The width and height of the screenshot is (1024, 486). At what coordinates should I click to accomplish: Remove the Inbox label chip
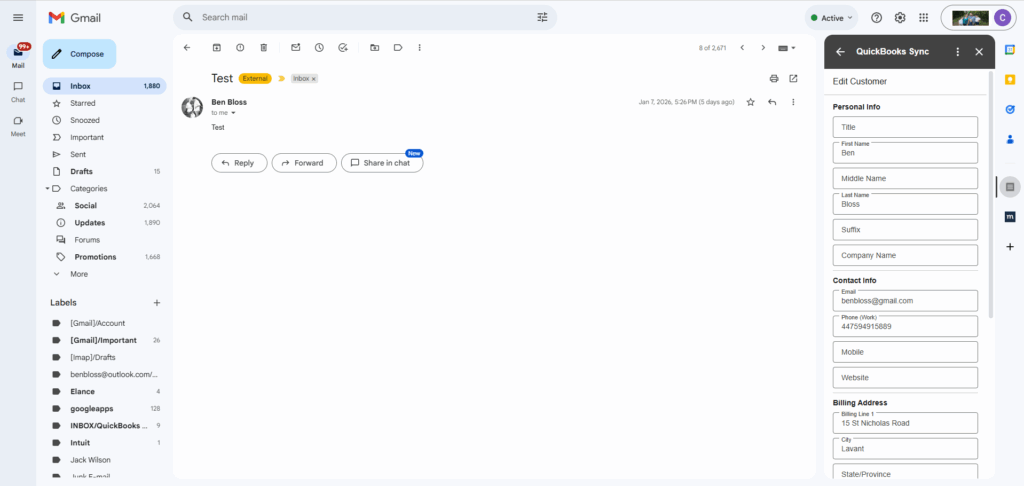(x=313, y=78)
